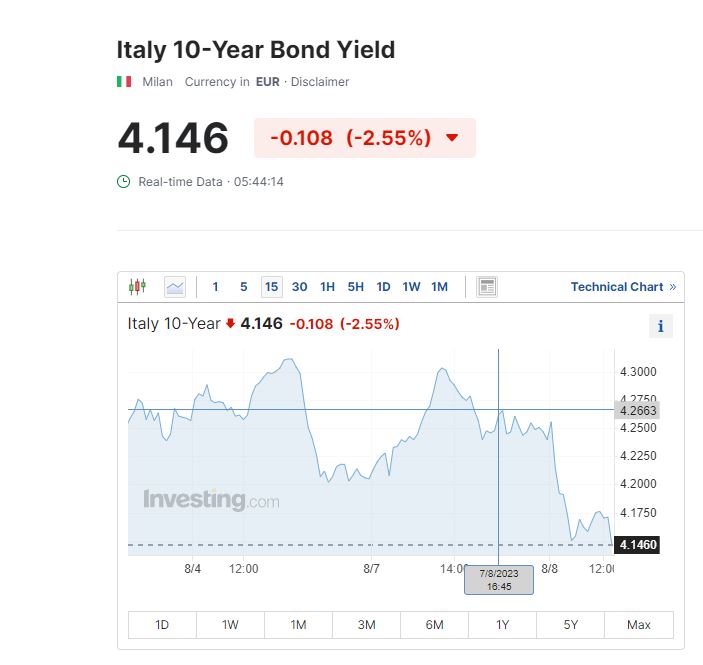This screenshot has width=703, height=665.
Task: Click the red down arrow indicator
Action: (452, 138)
